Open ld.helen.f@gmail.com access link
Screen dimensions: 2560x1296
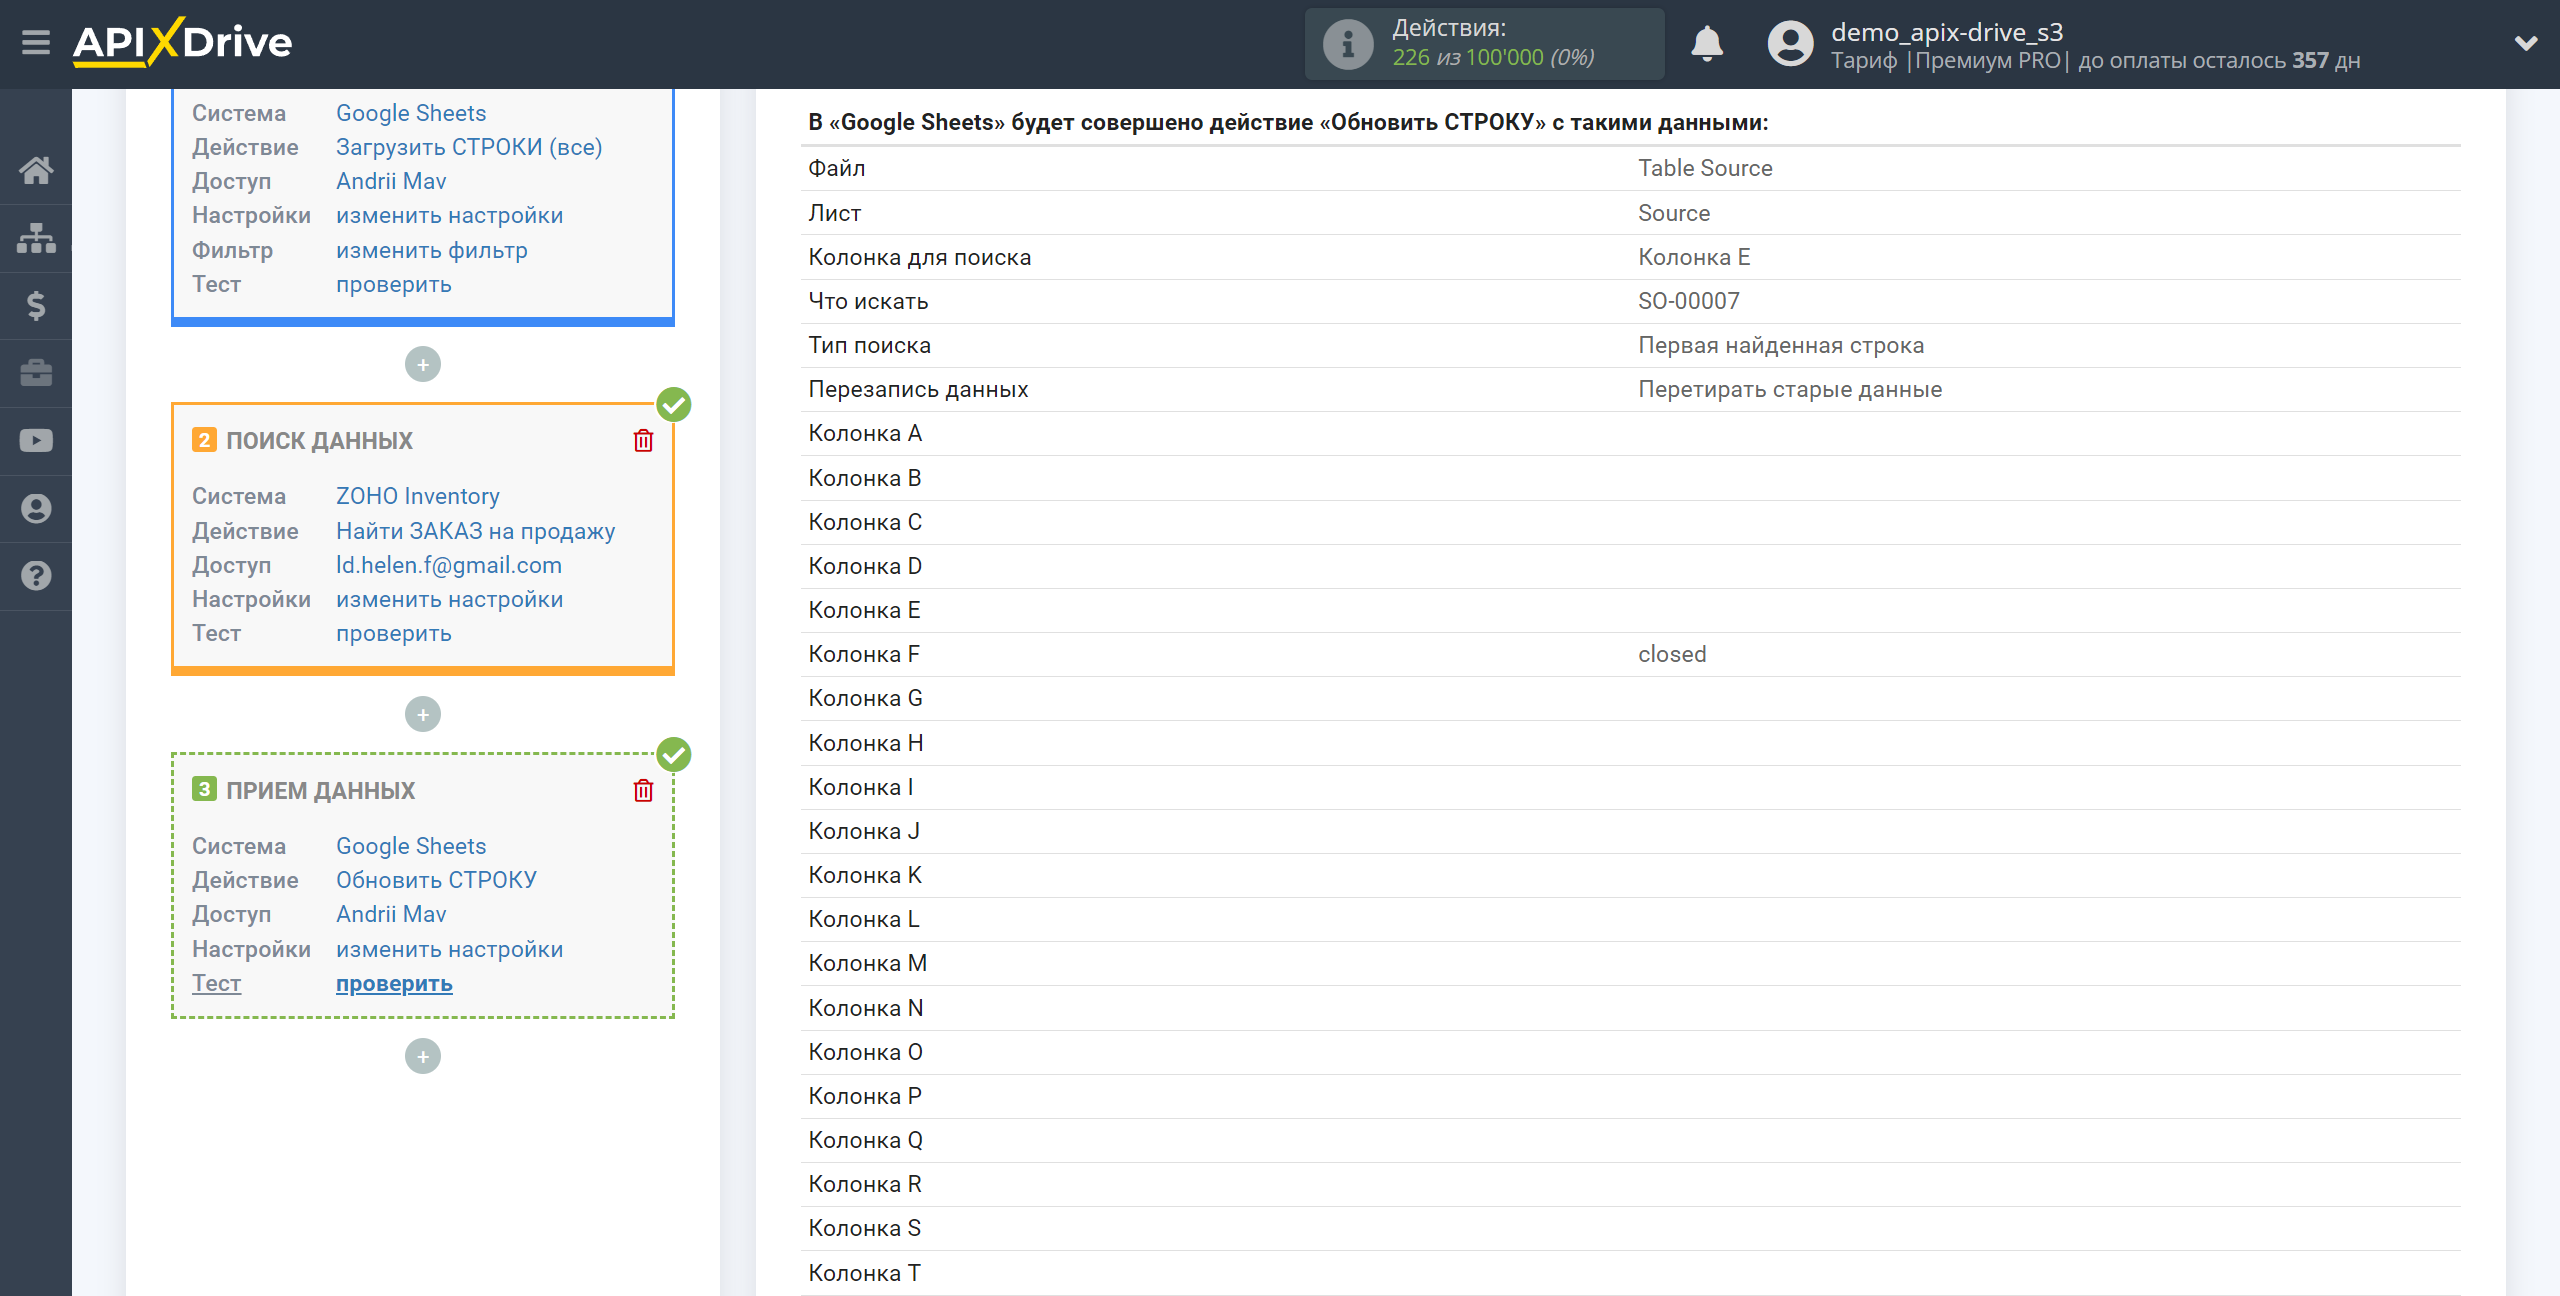click(449, 565)
